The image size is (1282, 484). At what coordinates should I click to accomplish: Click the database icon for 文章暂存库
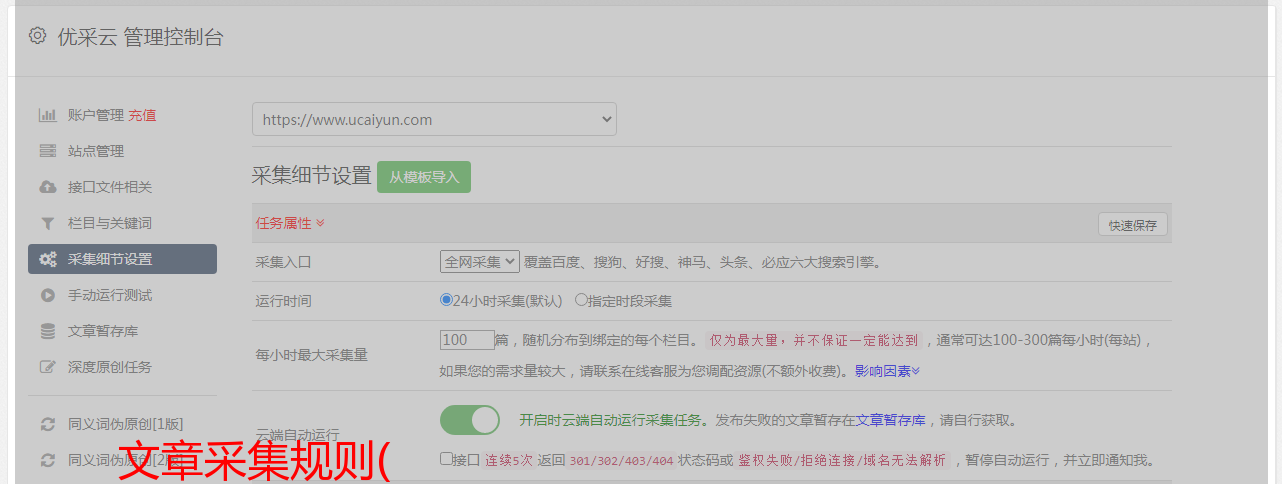point(47,331)
